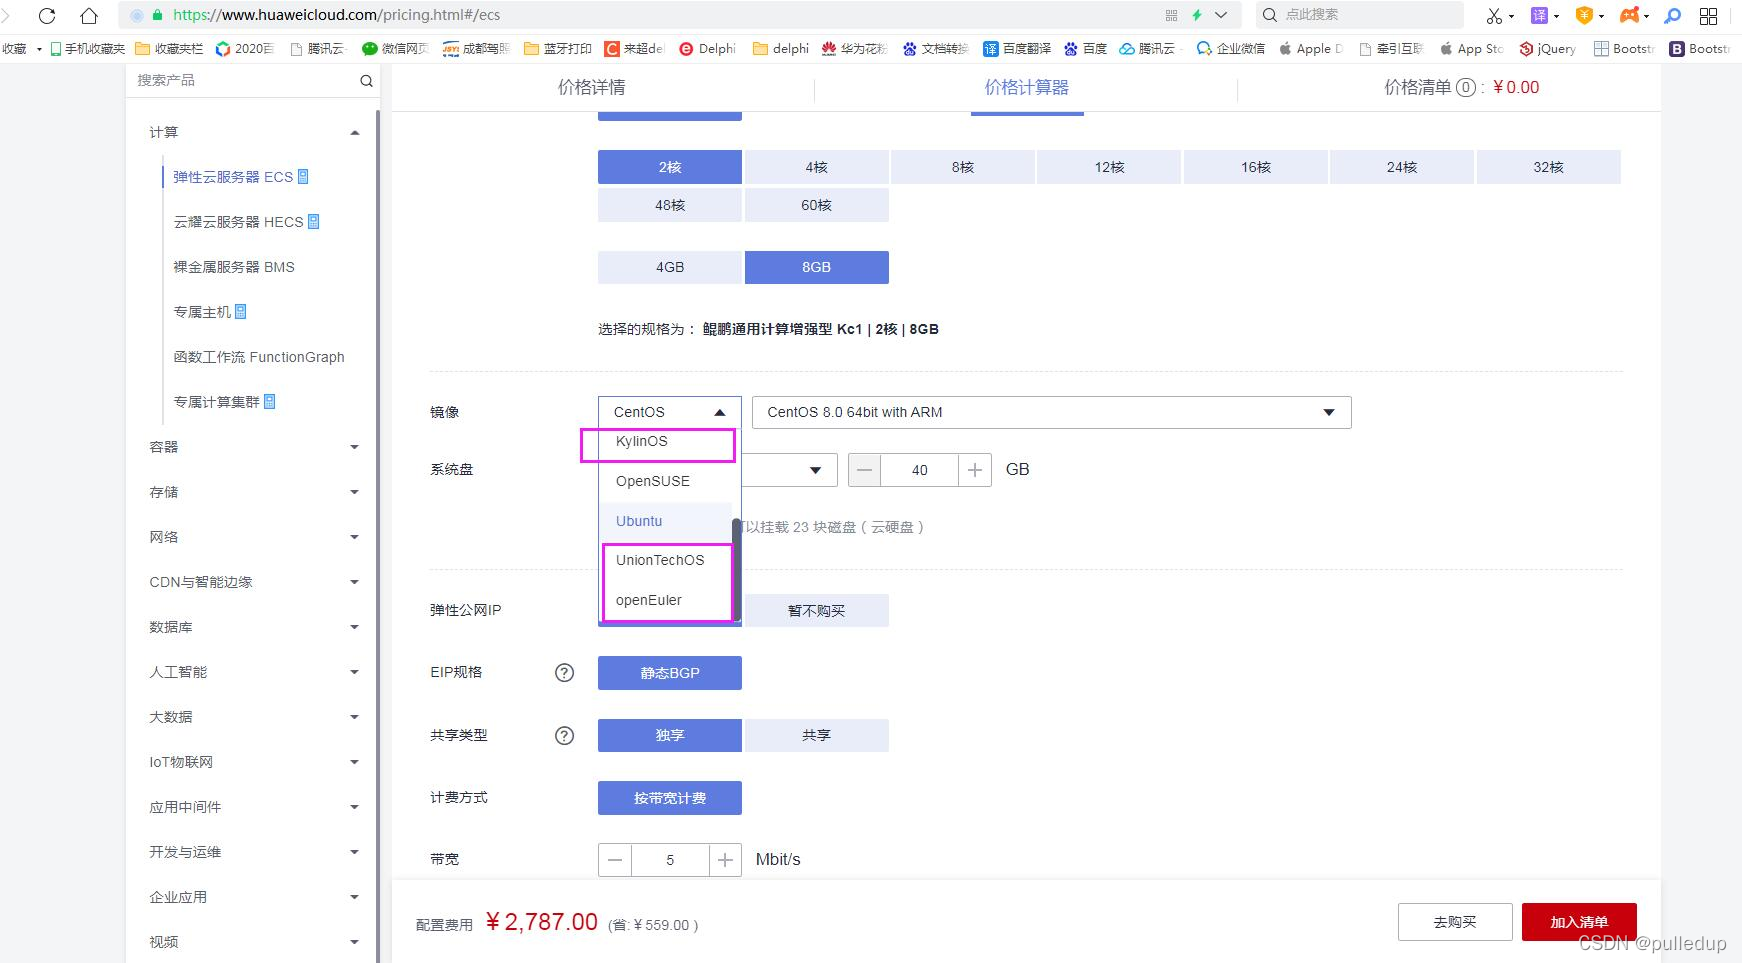
Task: Reload the page with the refresh icon
Action: [x=46, y=15]
